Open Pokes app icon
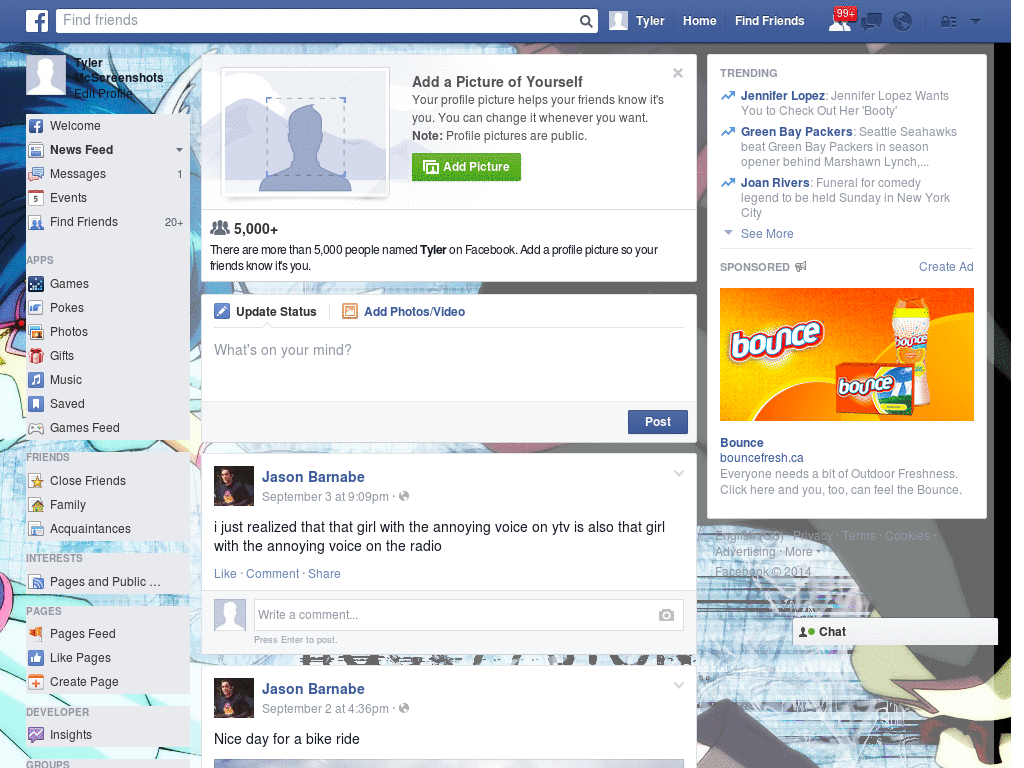Screen dimensions: 1024x768 coord(37,308)
